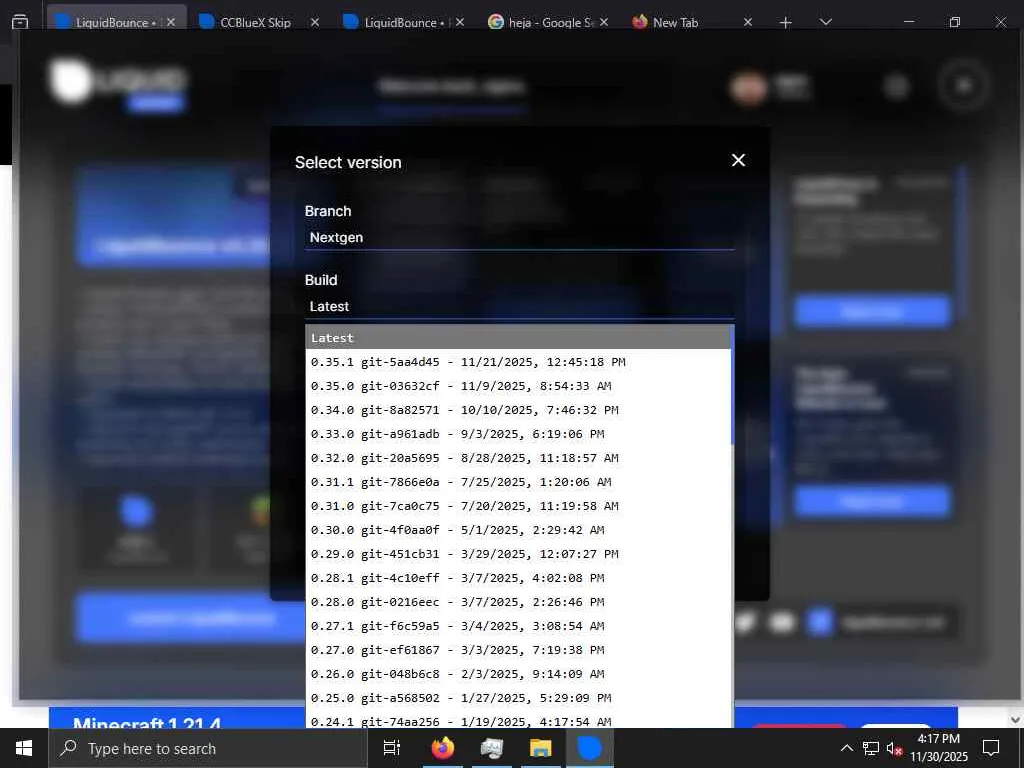Open the blue LiquidBounce launcher taskbar icon
Viewport: 1024px width, 768px height.
click(590, 748)
